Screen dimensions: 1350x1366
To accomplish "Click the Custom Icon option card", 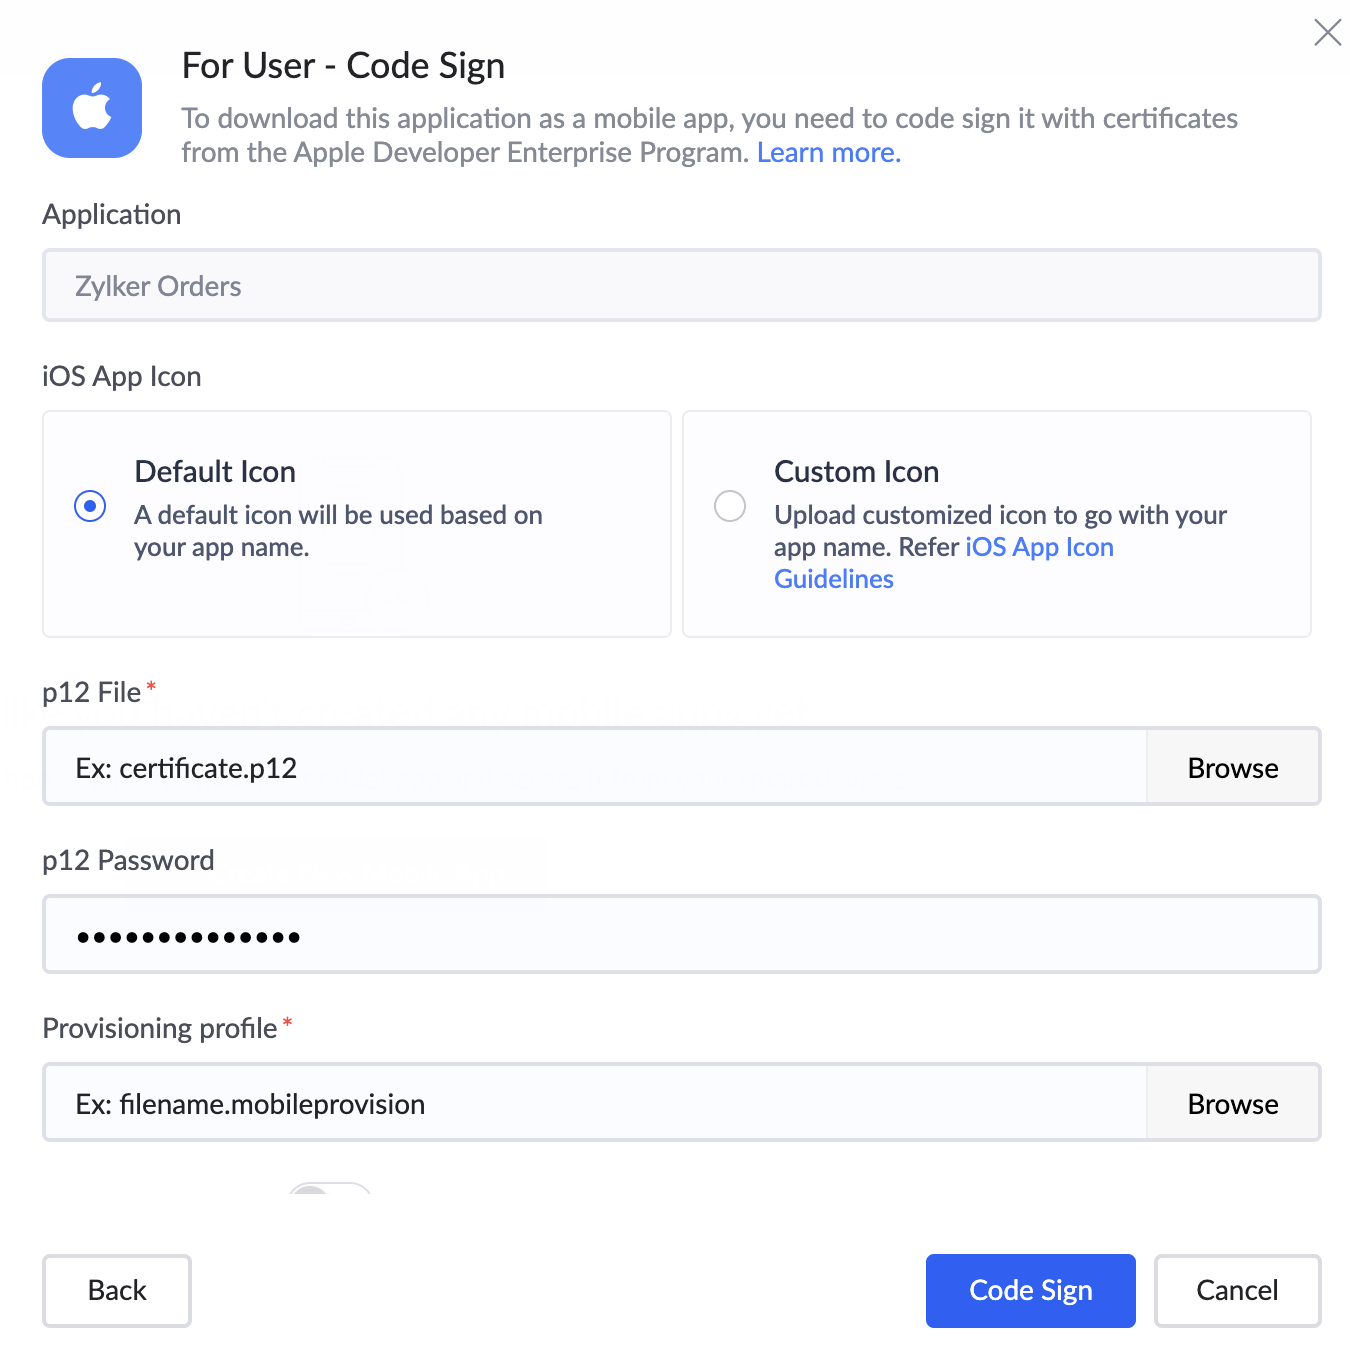I will pyautogui.click(x=996, y=523).
